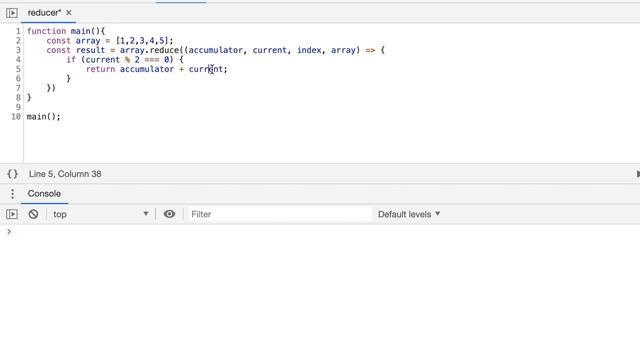
Task: Toggle live expression eye icon
Action: click(x=169, y=214)
